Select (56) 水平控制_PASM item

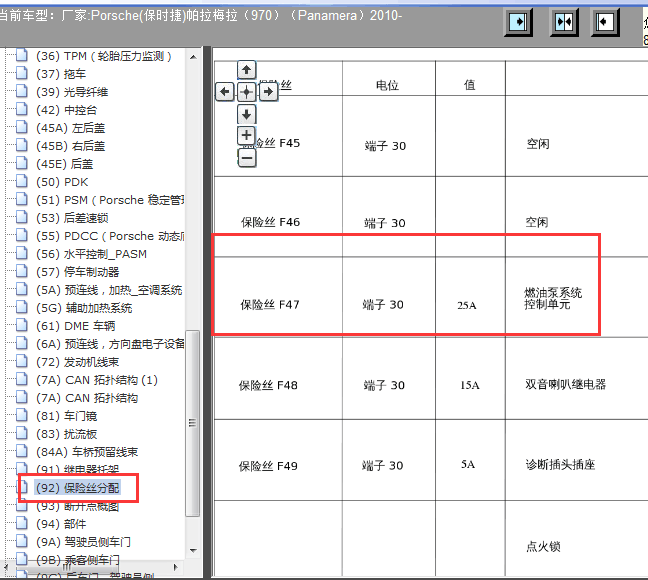[x=91, y=254]
